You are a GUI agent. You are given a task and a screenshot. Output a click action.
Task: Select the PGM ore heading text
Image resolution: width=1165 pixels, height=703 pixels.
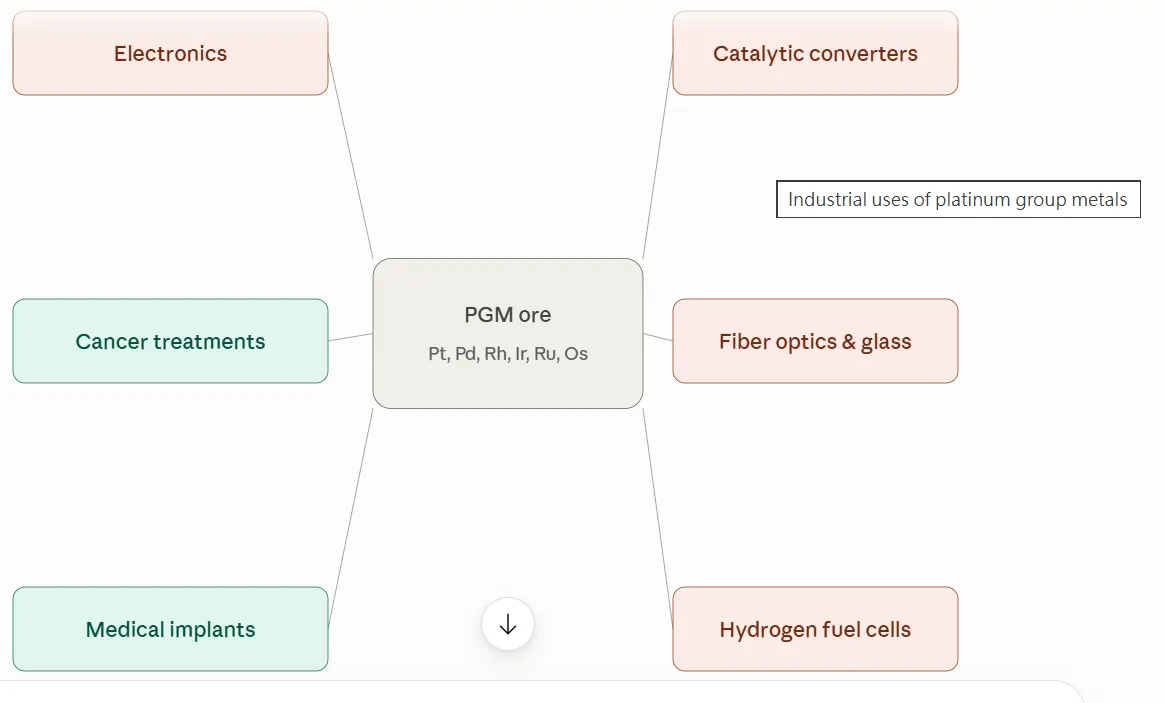pyautogui.click(x=507, y=315)
